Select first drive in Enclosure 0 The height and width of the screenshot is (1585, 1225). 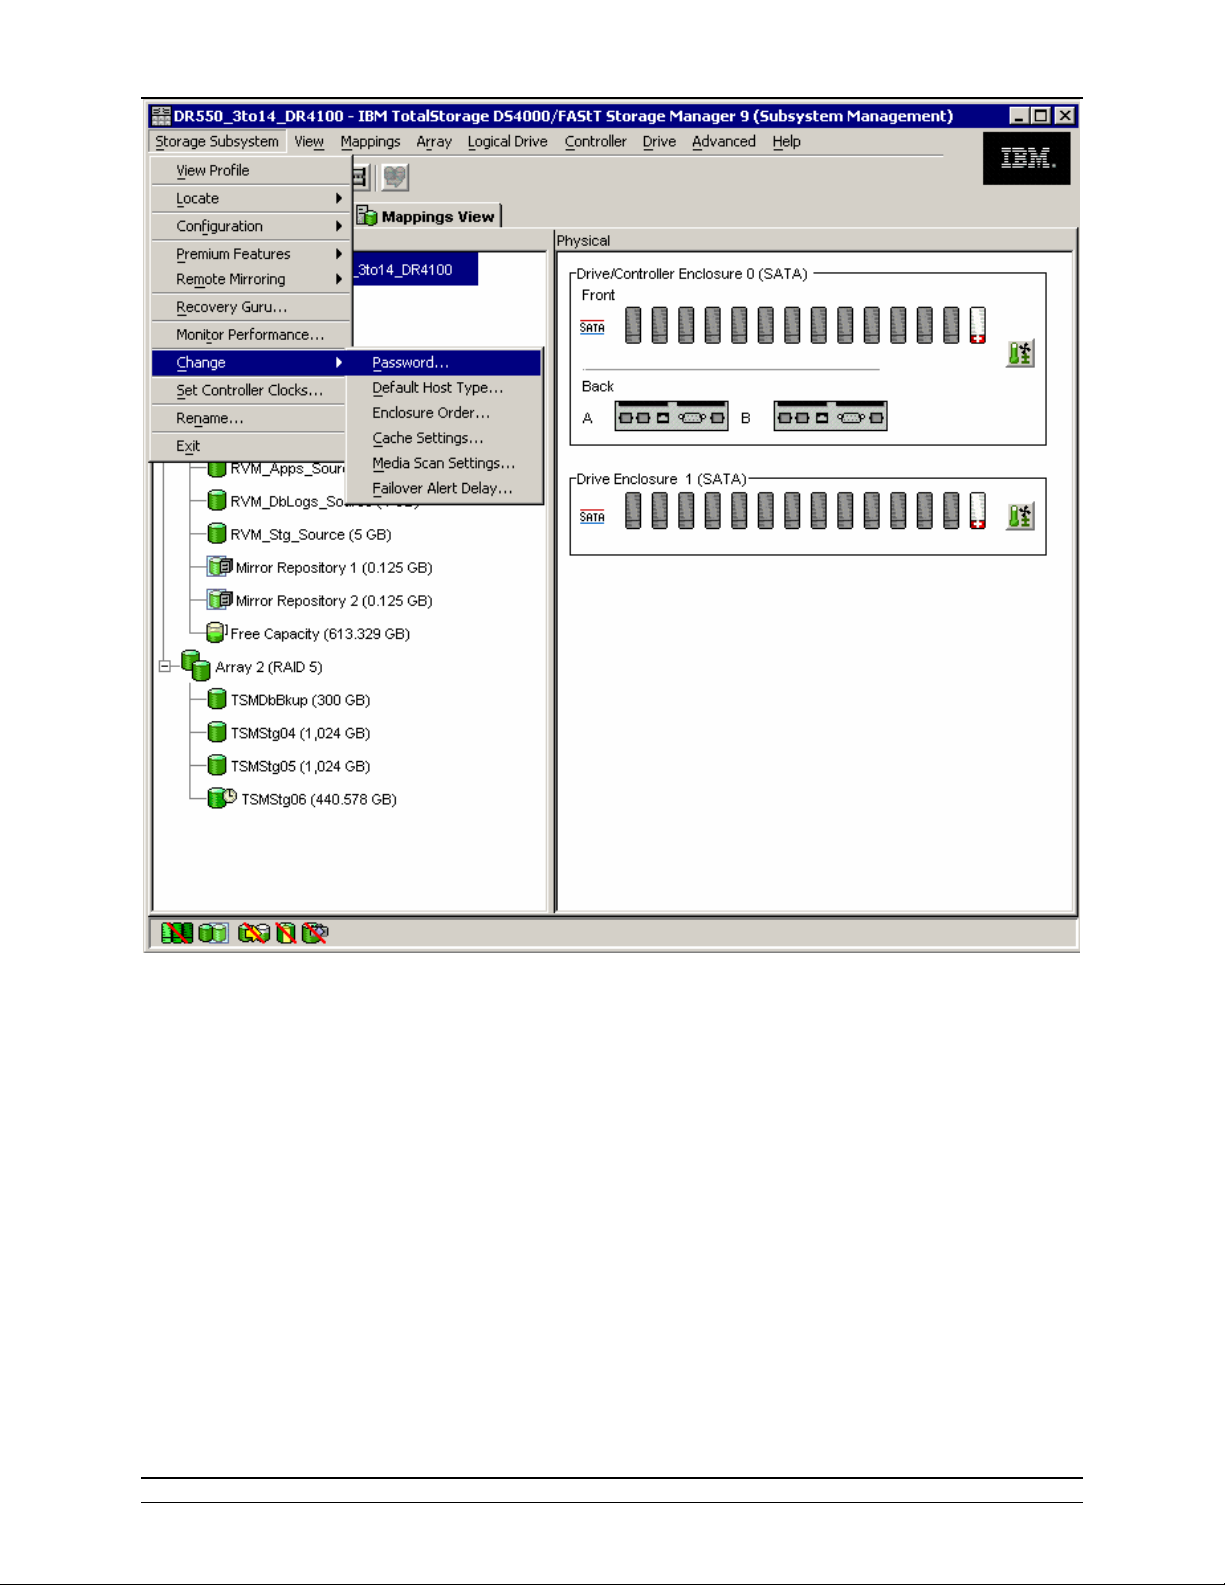(x=633, y=325)
